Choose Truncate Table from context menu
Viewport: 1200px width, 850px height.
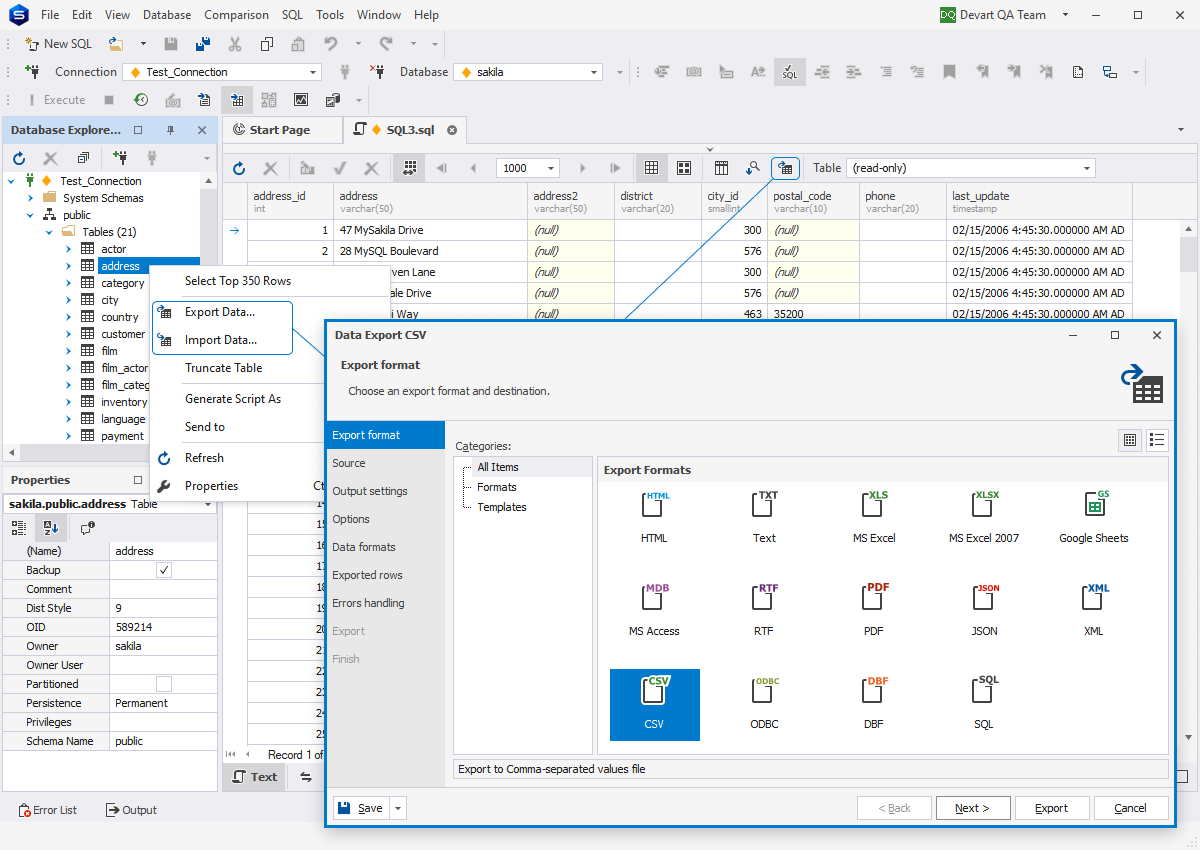pyautogui.click(x=223, y=368)
